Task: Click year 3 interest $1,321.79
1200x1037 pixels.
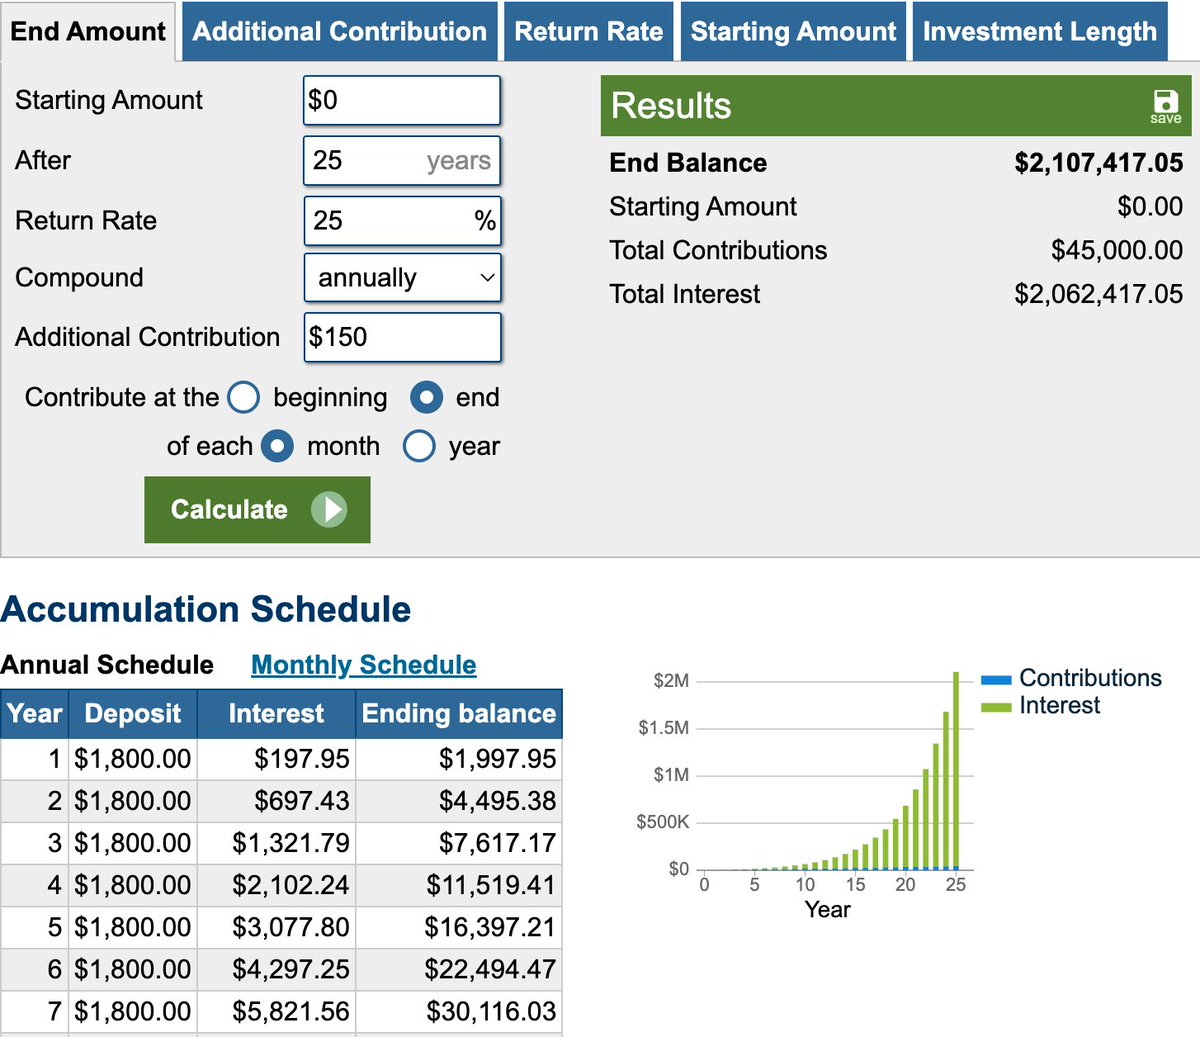Action: (x=291, y=843)
